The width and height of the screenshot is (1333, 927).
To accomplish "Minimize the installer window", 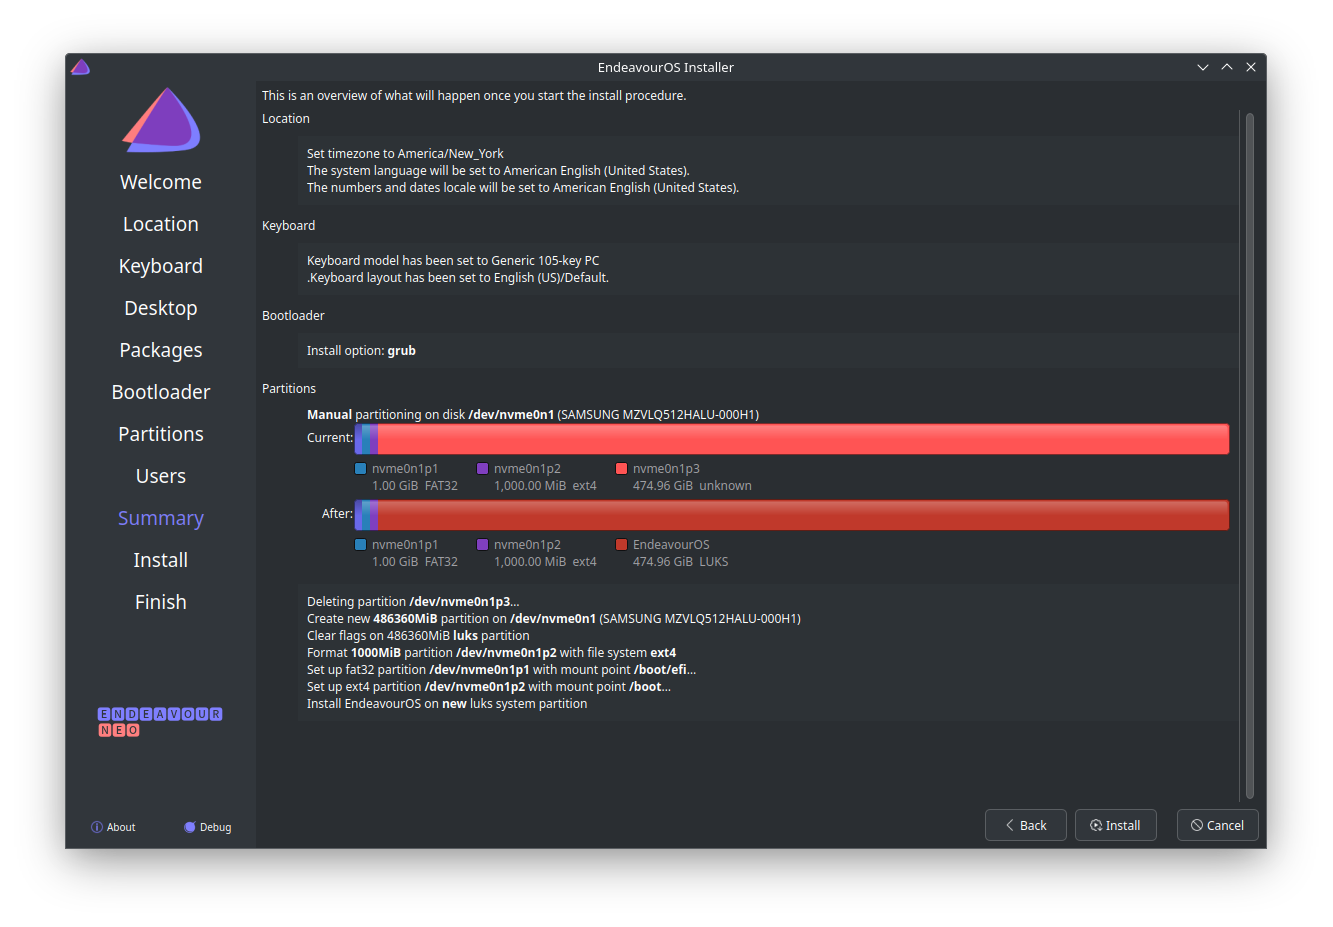I will click(x=1203, y=67).
